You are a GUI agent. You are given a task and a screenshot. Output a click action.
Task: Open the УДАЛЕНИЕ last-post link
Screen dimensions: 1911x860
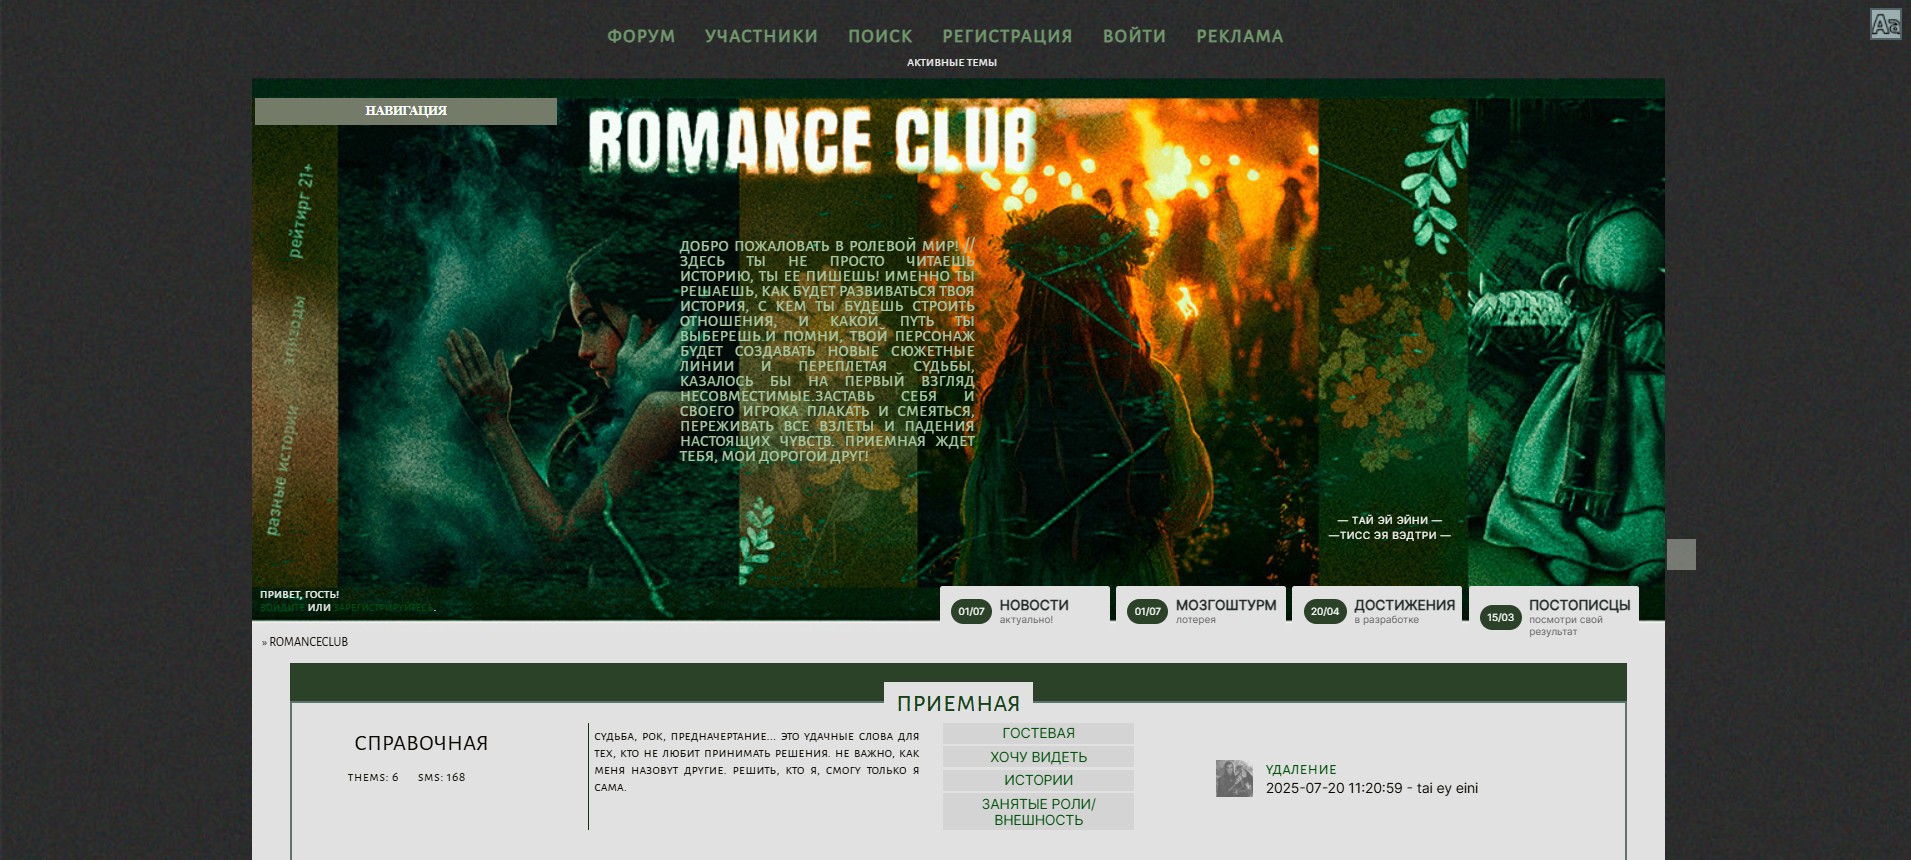[x=1301, y=769]
